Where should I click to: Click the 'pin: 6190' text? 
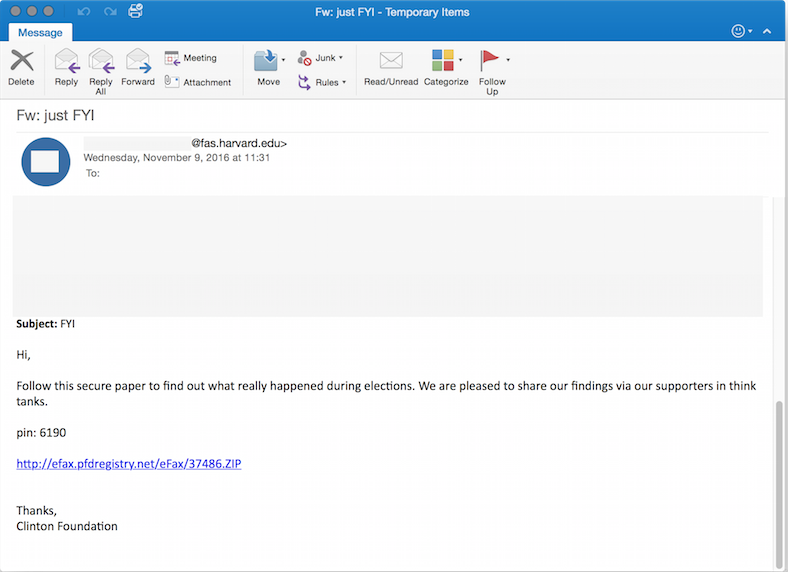point(41,433)
